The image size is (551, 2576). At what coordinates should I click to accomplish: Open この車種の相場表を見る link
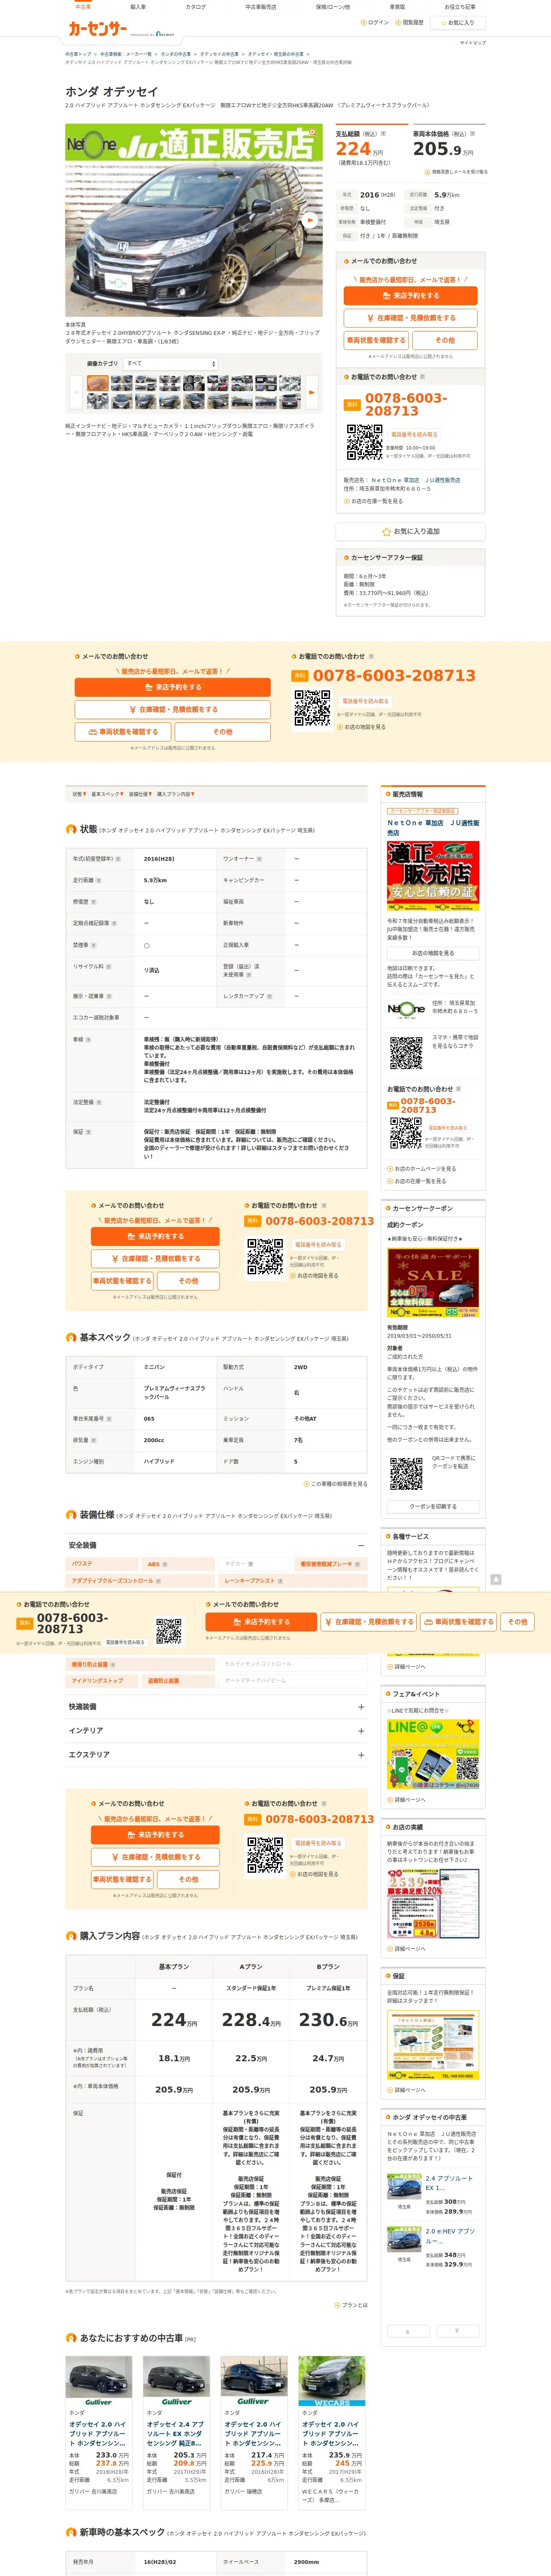click(x=336, y=1484)
